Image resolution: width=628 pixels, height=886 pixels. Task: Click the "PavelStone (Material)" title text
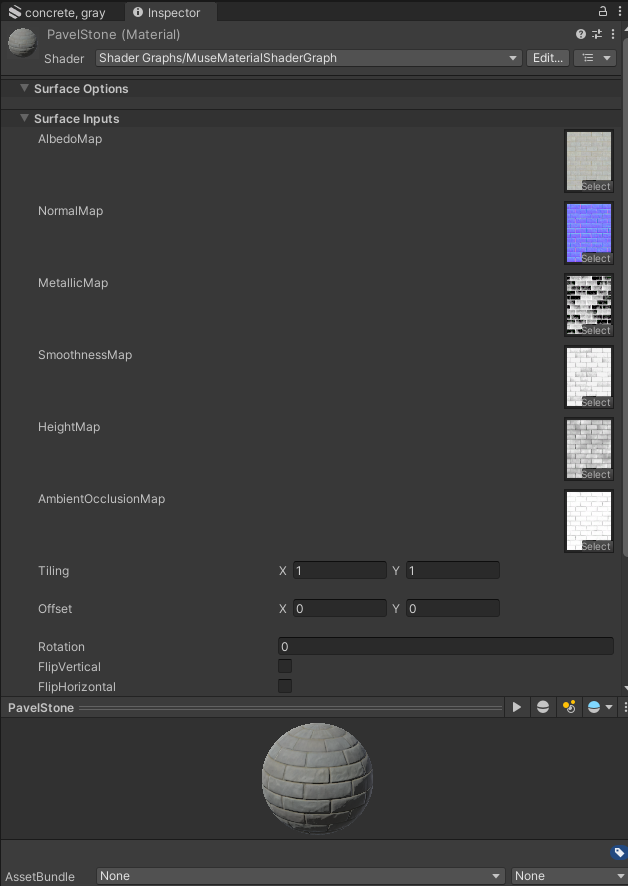coord(114,34)
